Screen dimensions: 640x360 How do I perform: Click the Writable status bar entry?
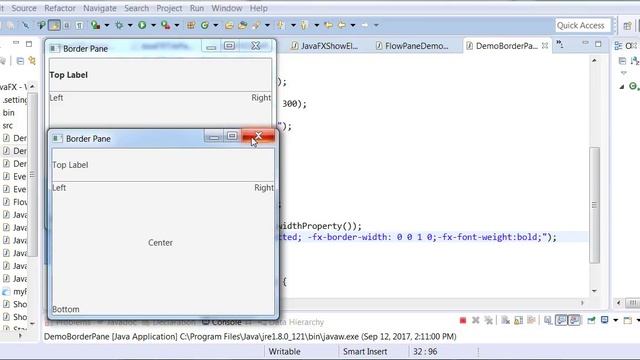click(284, 351)
